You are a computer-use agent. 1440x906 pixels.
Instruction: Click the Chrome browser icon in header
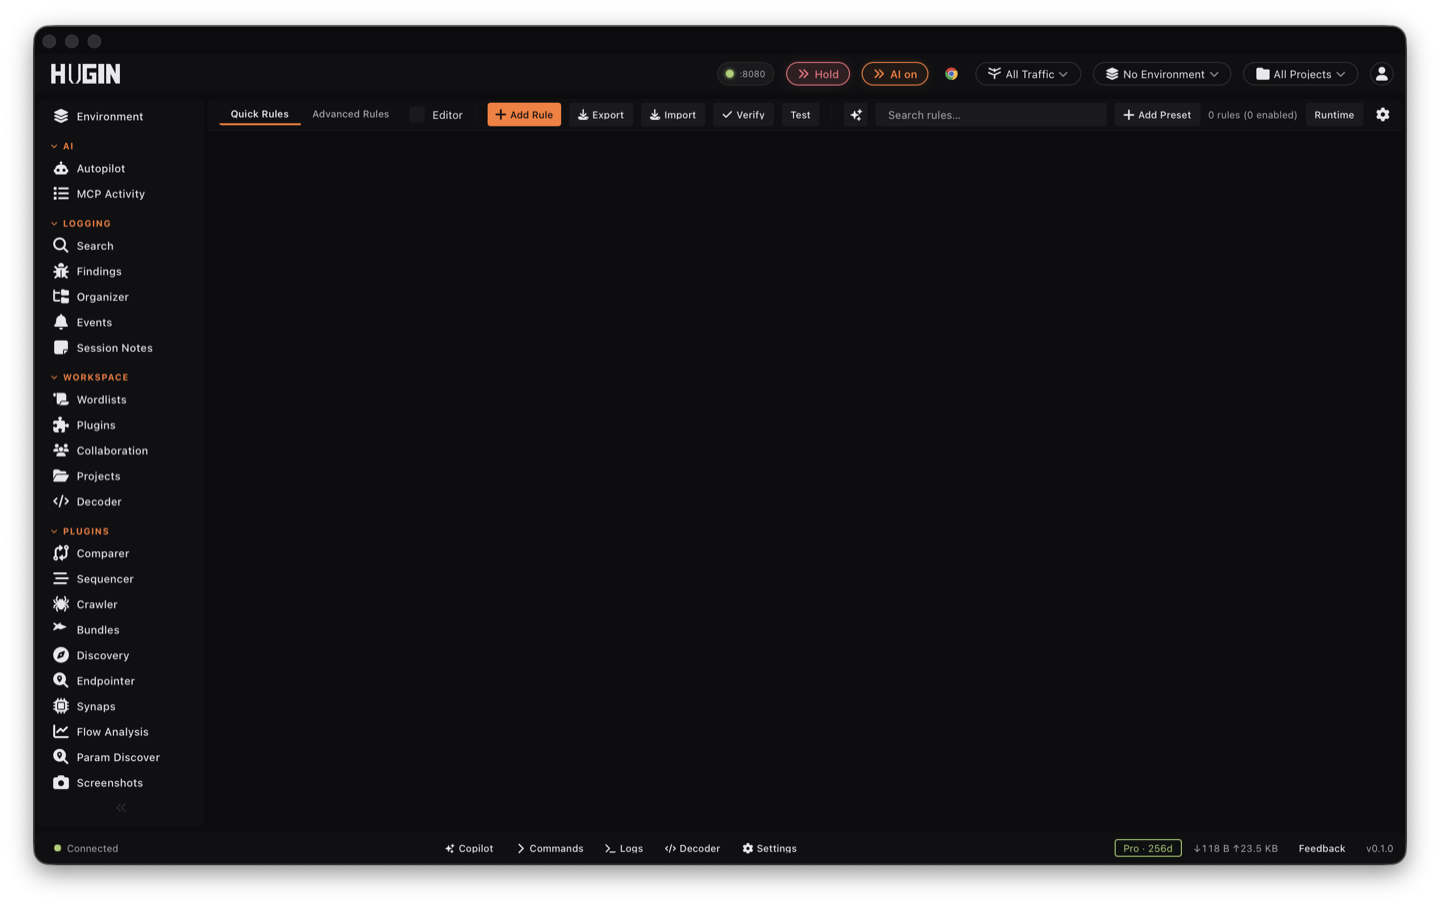pos(951,74)
